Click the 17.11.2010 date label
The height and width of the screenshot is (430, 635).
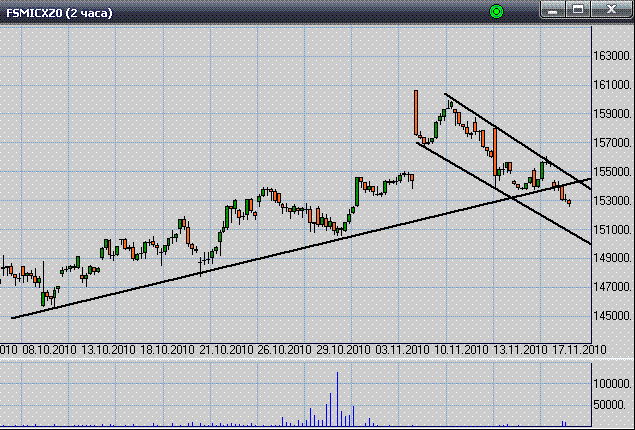[579, 350]
